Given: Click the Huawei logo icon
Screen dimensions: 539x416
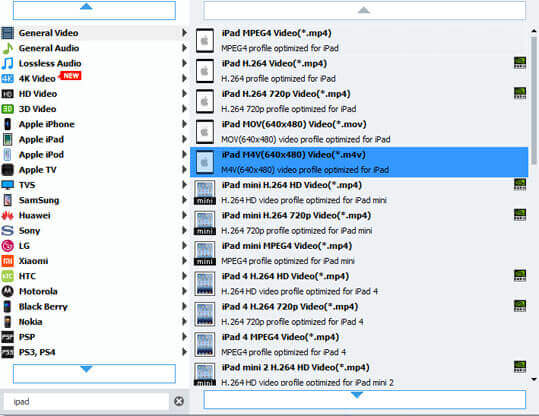Looking at the screenshot, I should [8, 216].
